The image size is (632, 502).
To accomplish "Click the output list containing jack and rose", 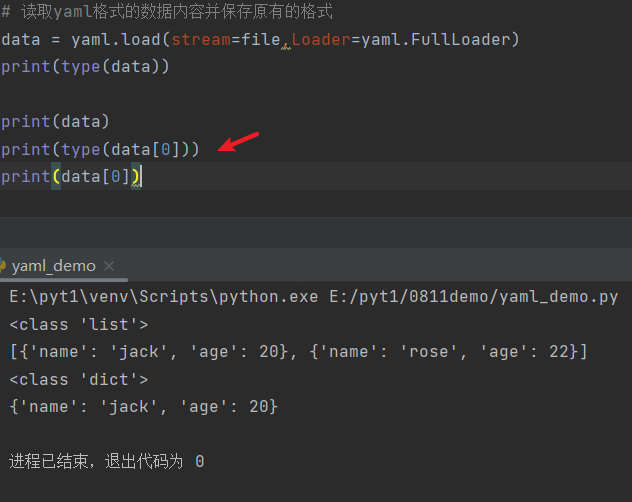I will tap(298, 352).
